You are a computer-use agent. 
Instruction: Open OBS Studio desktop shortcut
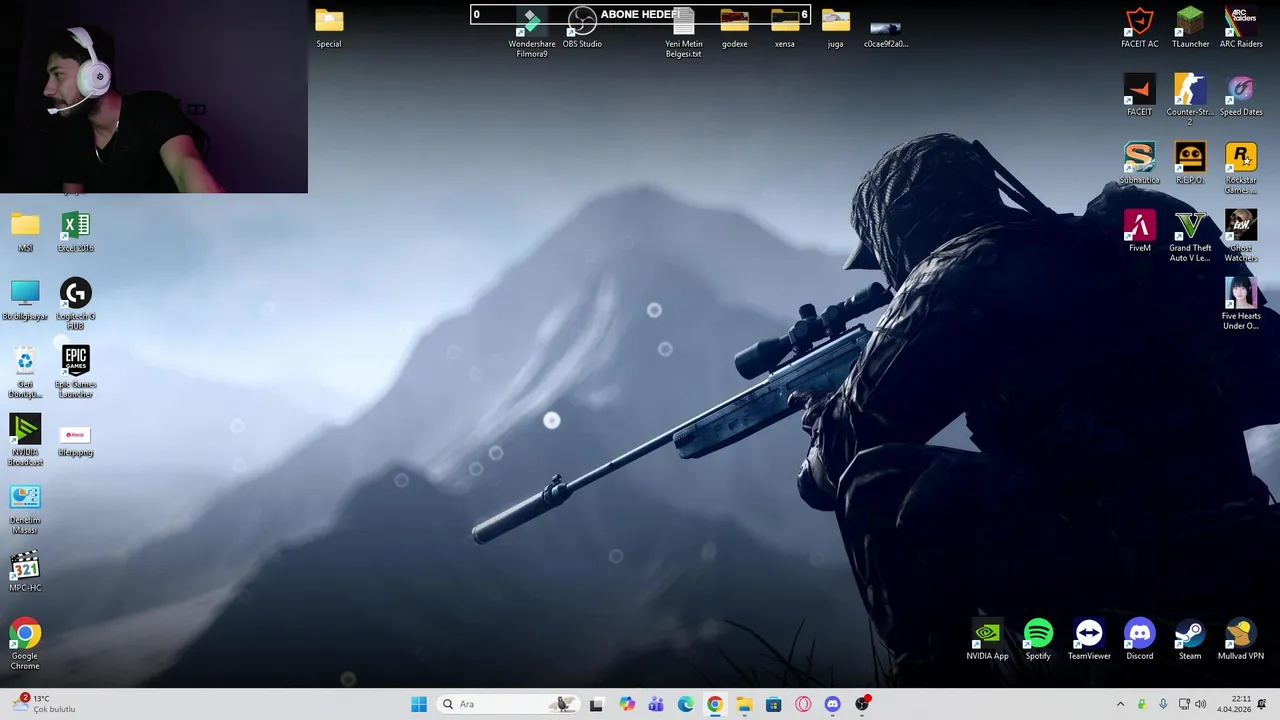tap(582, 27)
